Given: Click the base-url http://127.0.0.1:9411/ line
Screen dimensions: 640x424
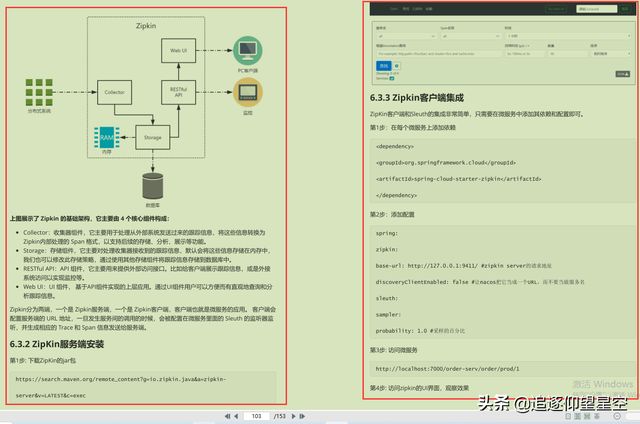Looking at the screenshot, I should (463, 266).
